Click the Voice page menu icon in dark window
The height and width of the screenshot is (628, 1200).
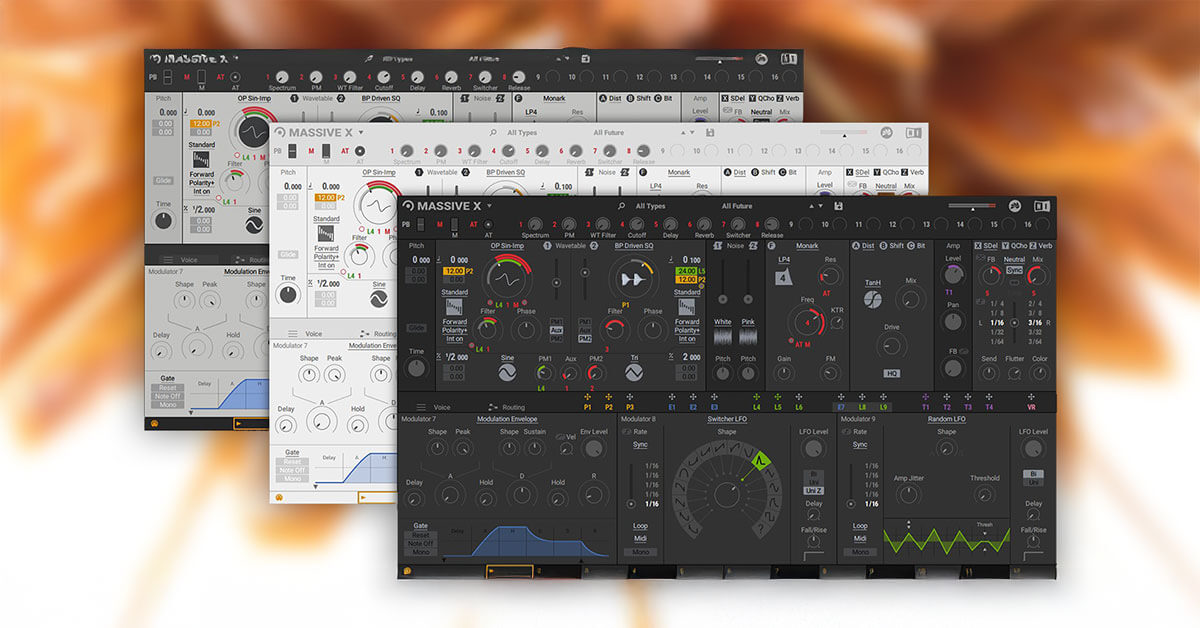[421, 407]
